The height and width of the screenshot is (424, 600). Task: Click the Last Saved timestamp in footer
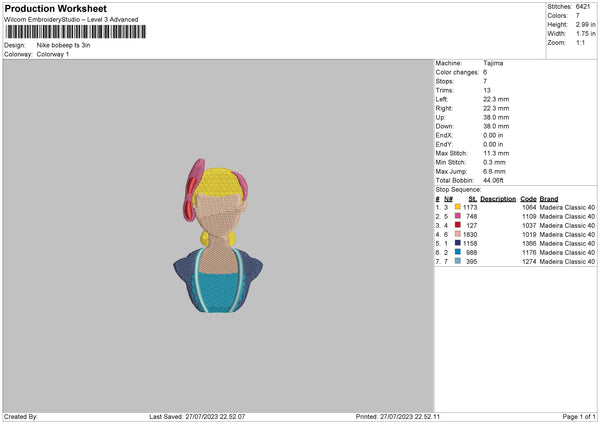tap(197, 416)
